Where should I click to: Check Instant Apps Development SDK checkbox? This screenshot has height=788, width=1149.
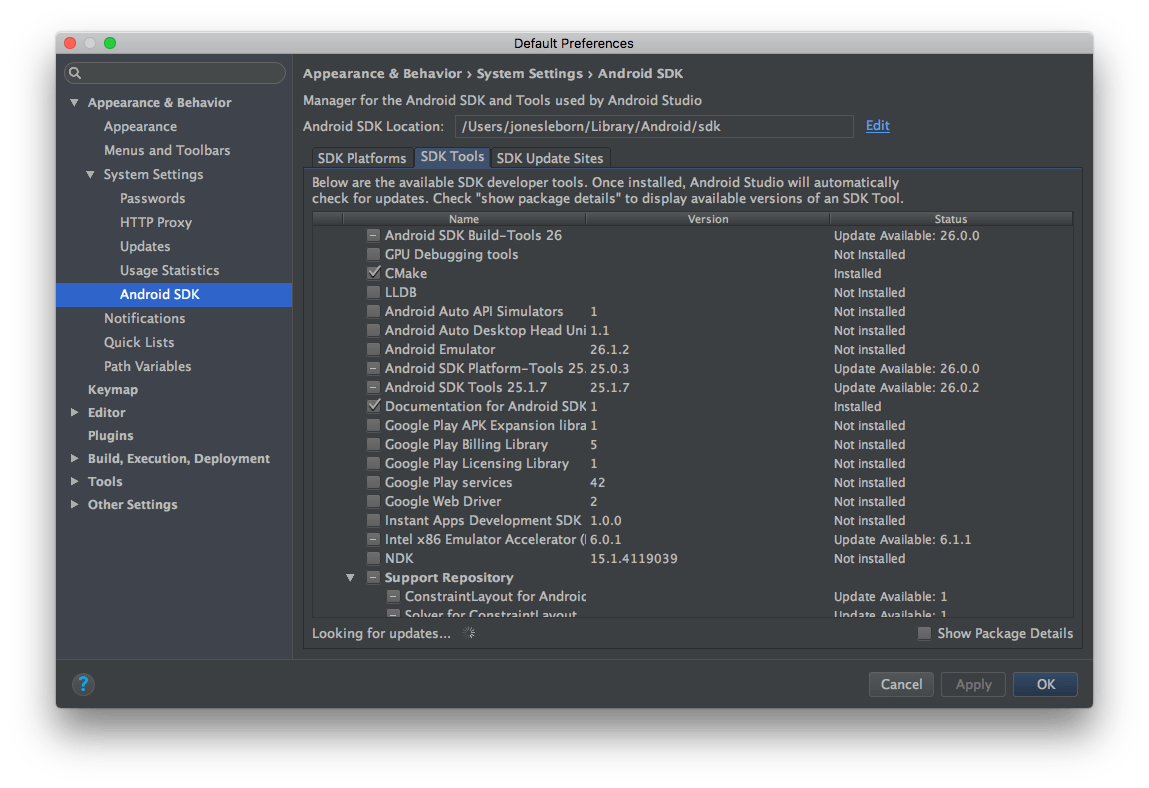click(373, 520)
